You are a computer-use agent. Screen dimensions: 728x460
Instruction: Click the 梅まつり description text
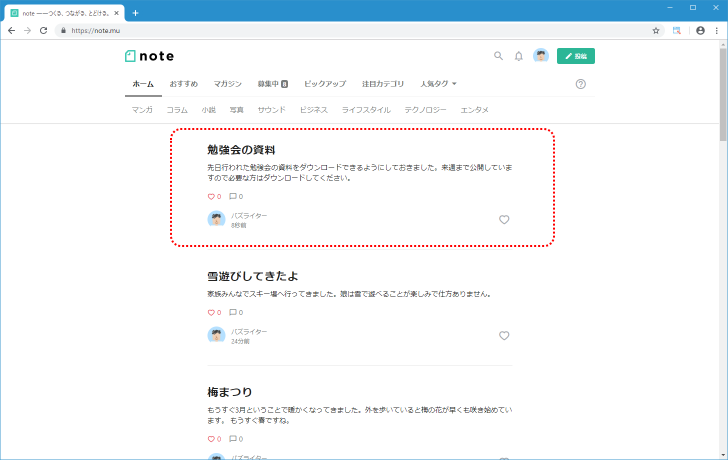click(x=360, y=415)
